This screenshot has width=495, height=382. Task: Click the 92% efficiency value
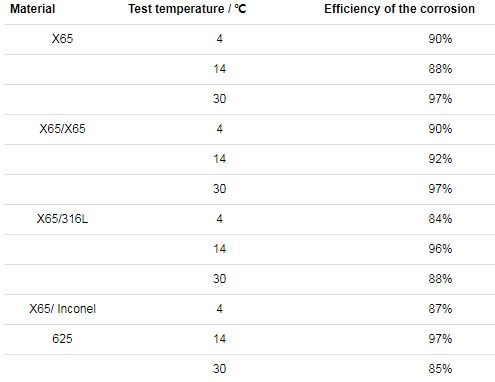[440, 159]
